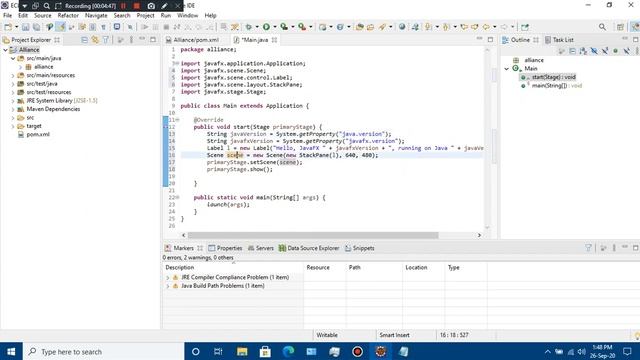This screenshot has width=640, height=360.
Task: Click the Debug bug icon in toolbar
Action: point(248,27)
